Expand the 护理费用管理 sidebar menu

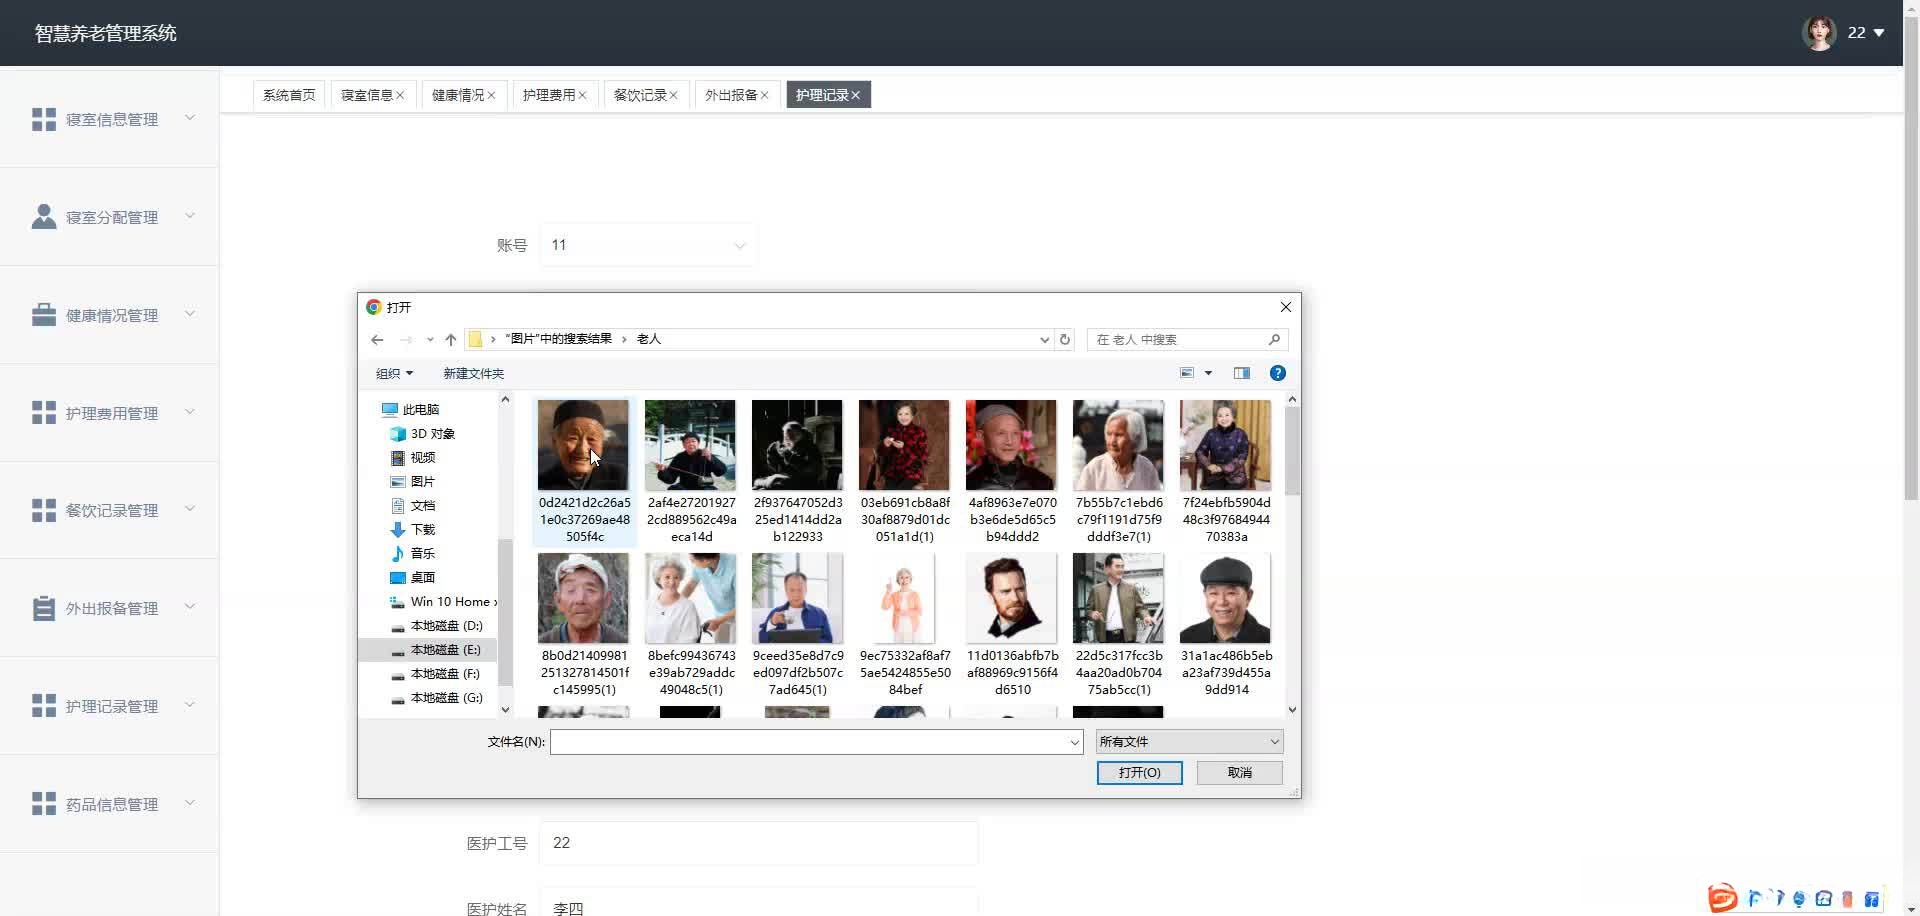tap(110, 413)
